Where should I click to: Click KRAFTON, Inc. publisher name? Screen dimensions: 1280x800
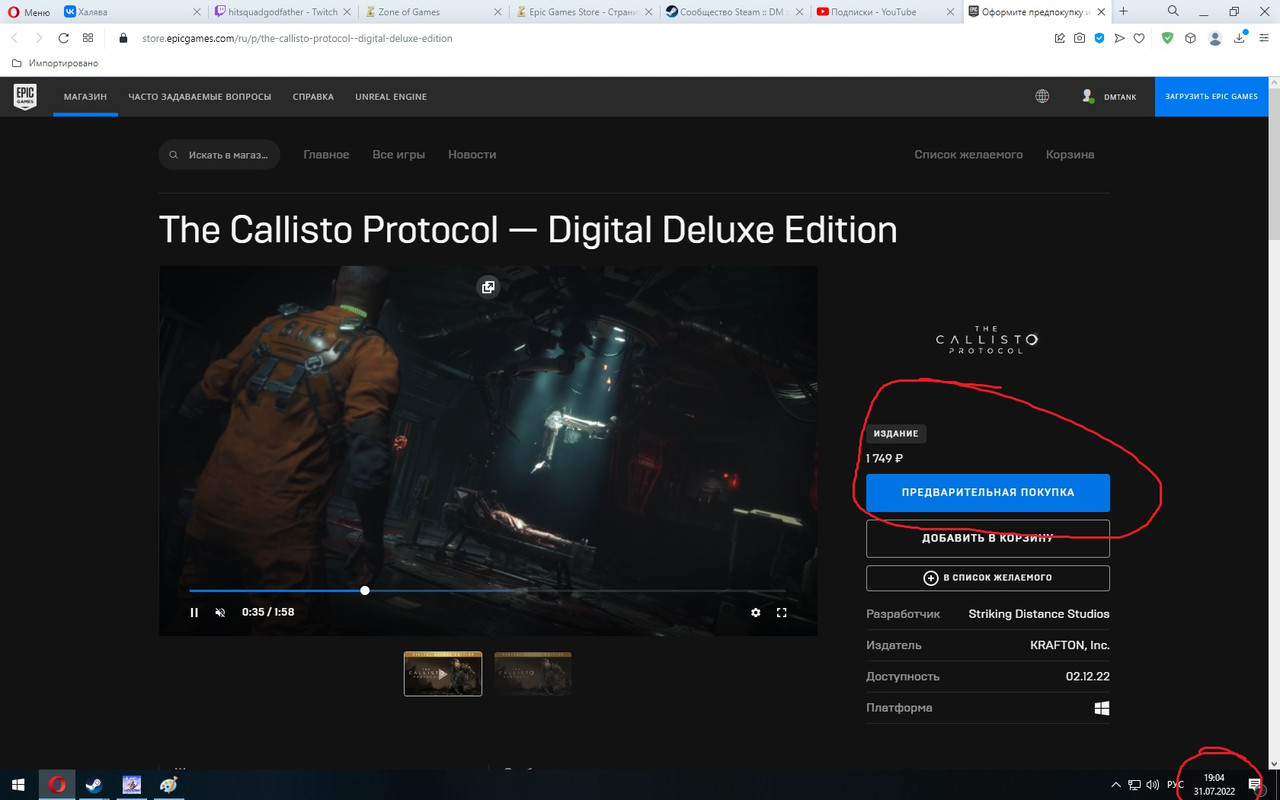tap(1070, 645)
